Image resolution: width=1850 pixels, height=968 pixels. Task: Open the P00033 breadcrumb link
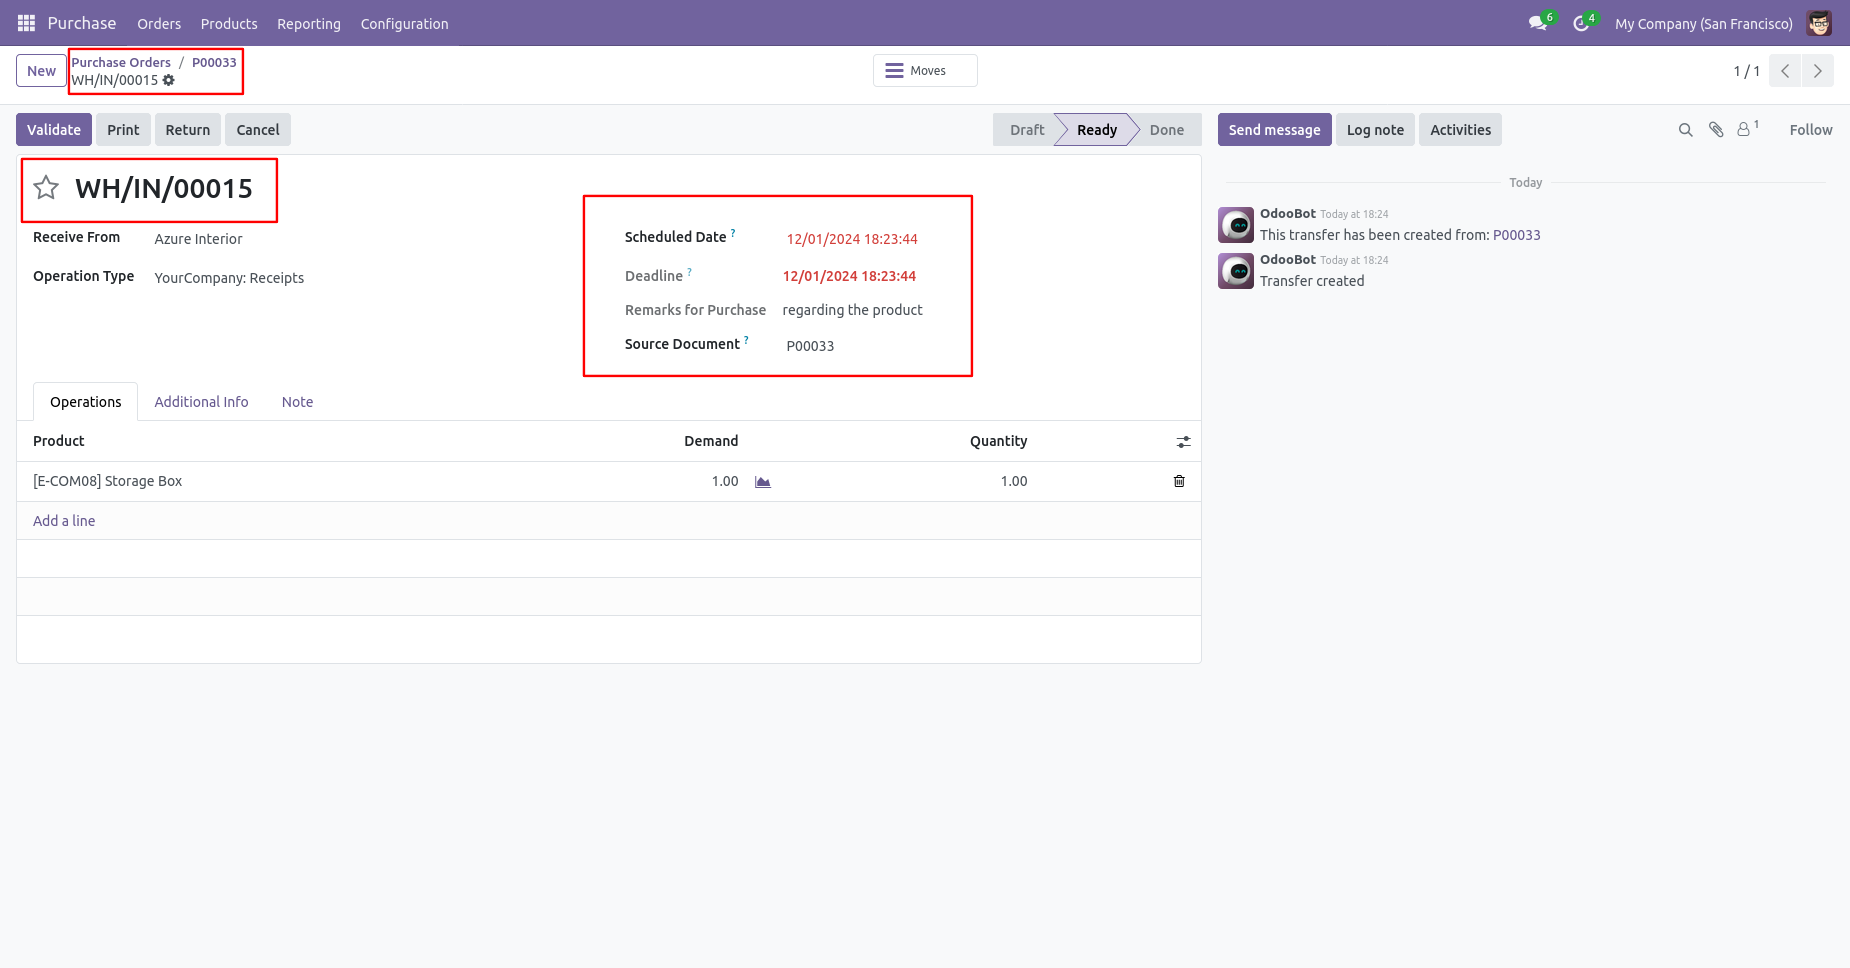click(x=214, y=62)
